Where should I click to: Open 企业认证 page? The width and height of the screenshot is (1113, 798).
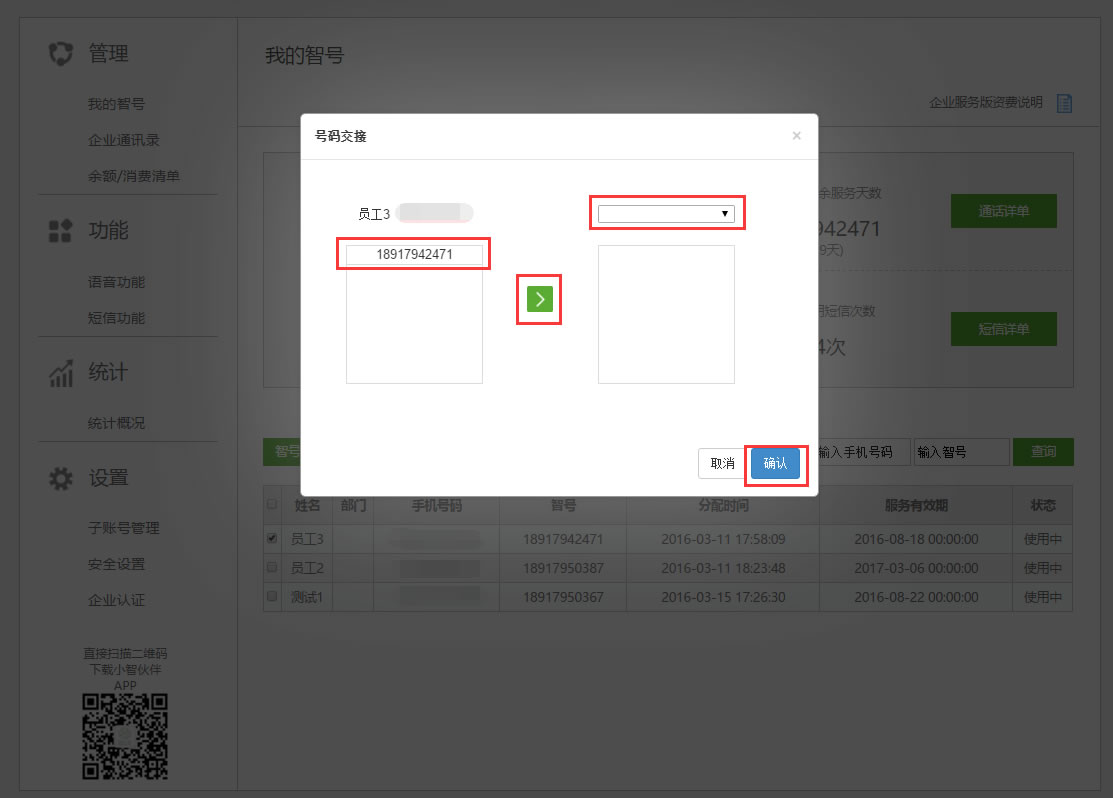click(116, 601)
